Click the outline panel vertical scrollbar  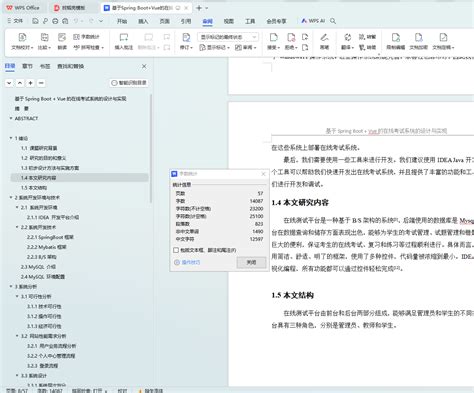(x=151, y=148)
